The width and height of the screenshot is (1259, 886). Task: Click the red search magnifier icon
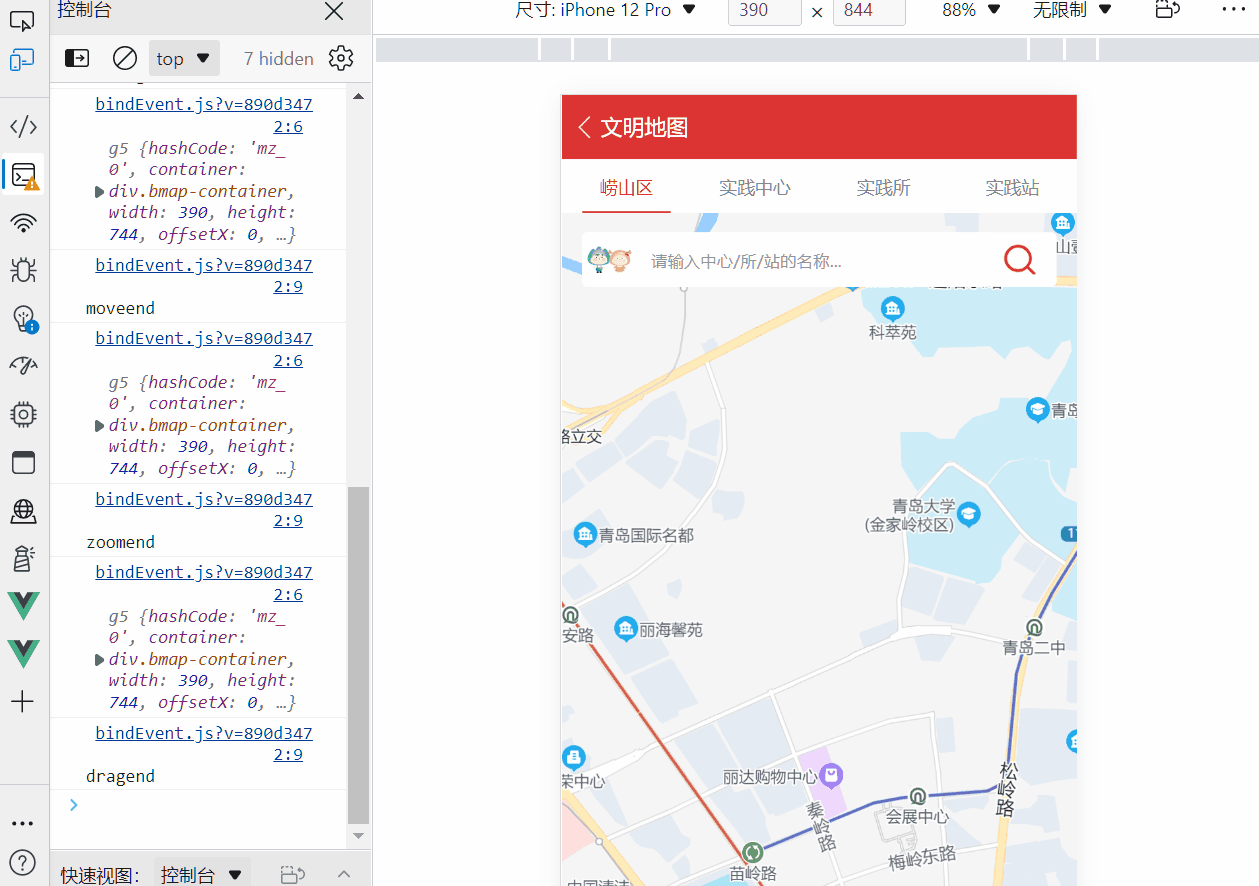(1019, 260)
